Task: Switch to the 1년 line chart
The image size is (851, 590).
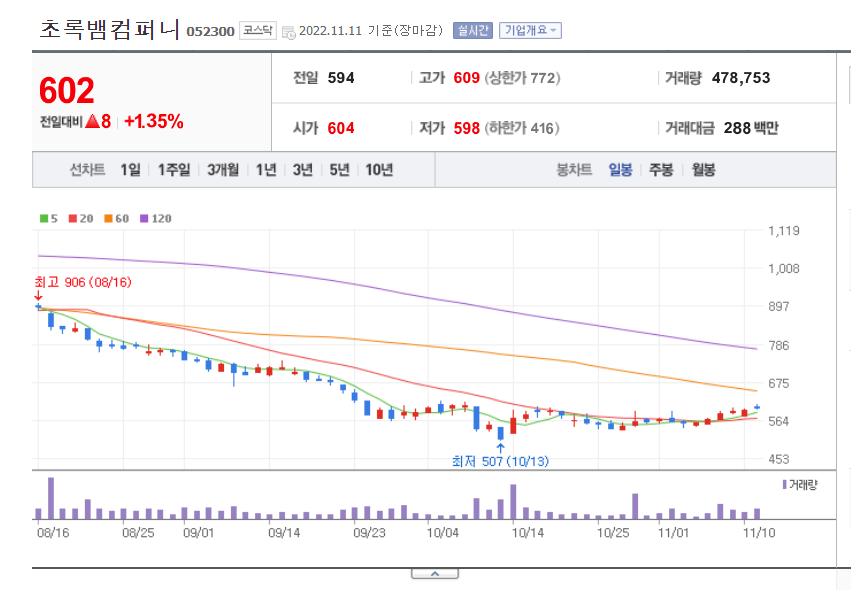Action: (x=266, y=170)
